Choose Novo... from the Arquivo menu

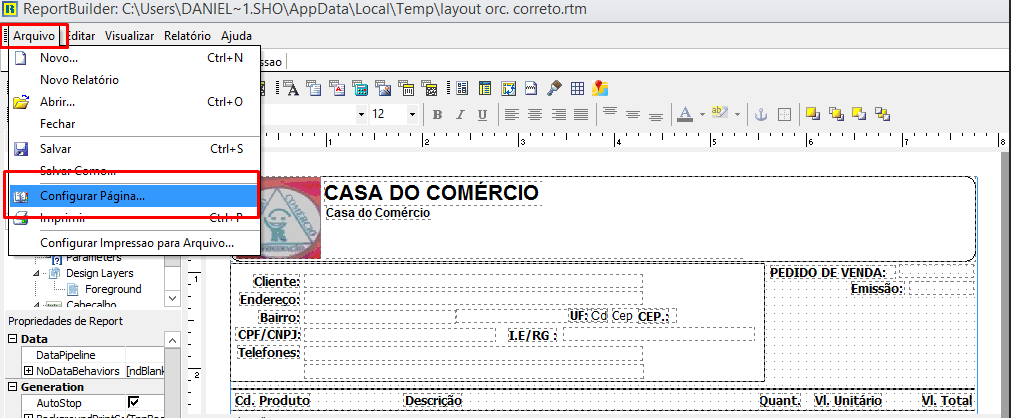[135, 58]
